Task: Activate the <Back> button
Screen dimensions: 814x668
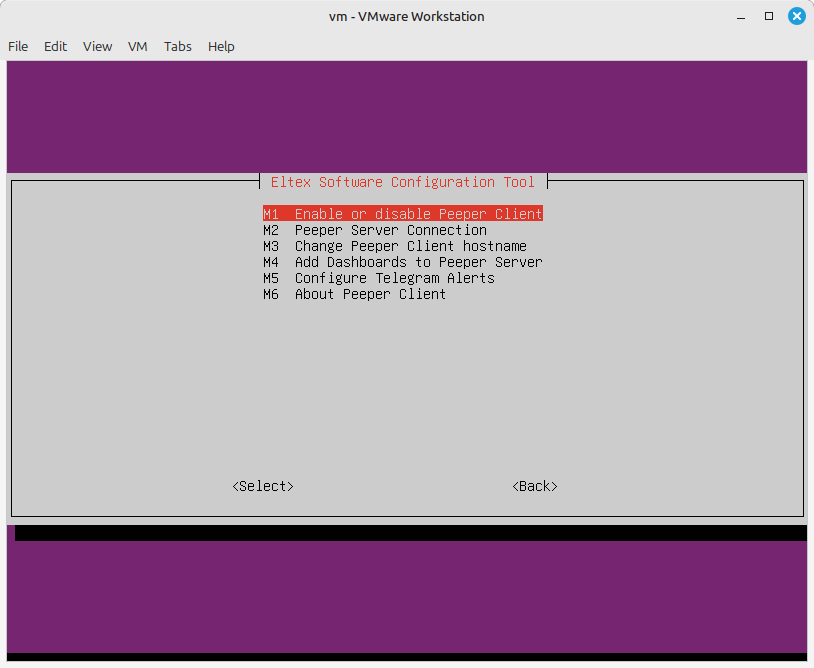Action: (535, 486)
